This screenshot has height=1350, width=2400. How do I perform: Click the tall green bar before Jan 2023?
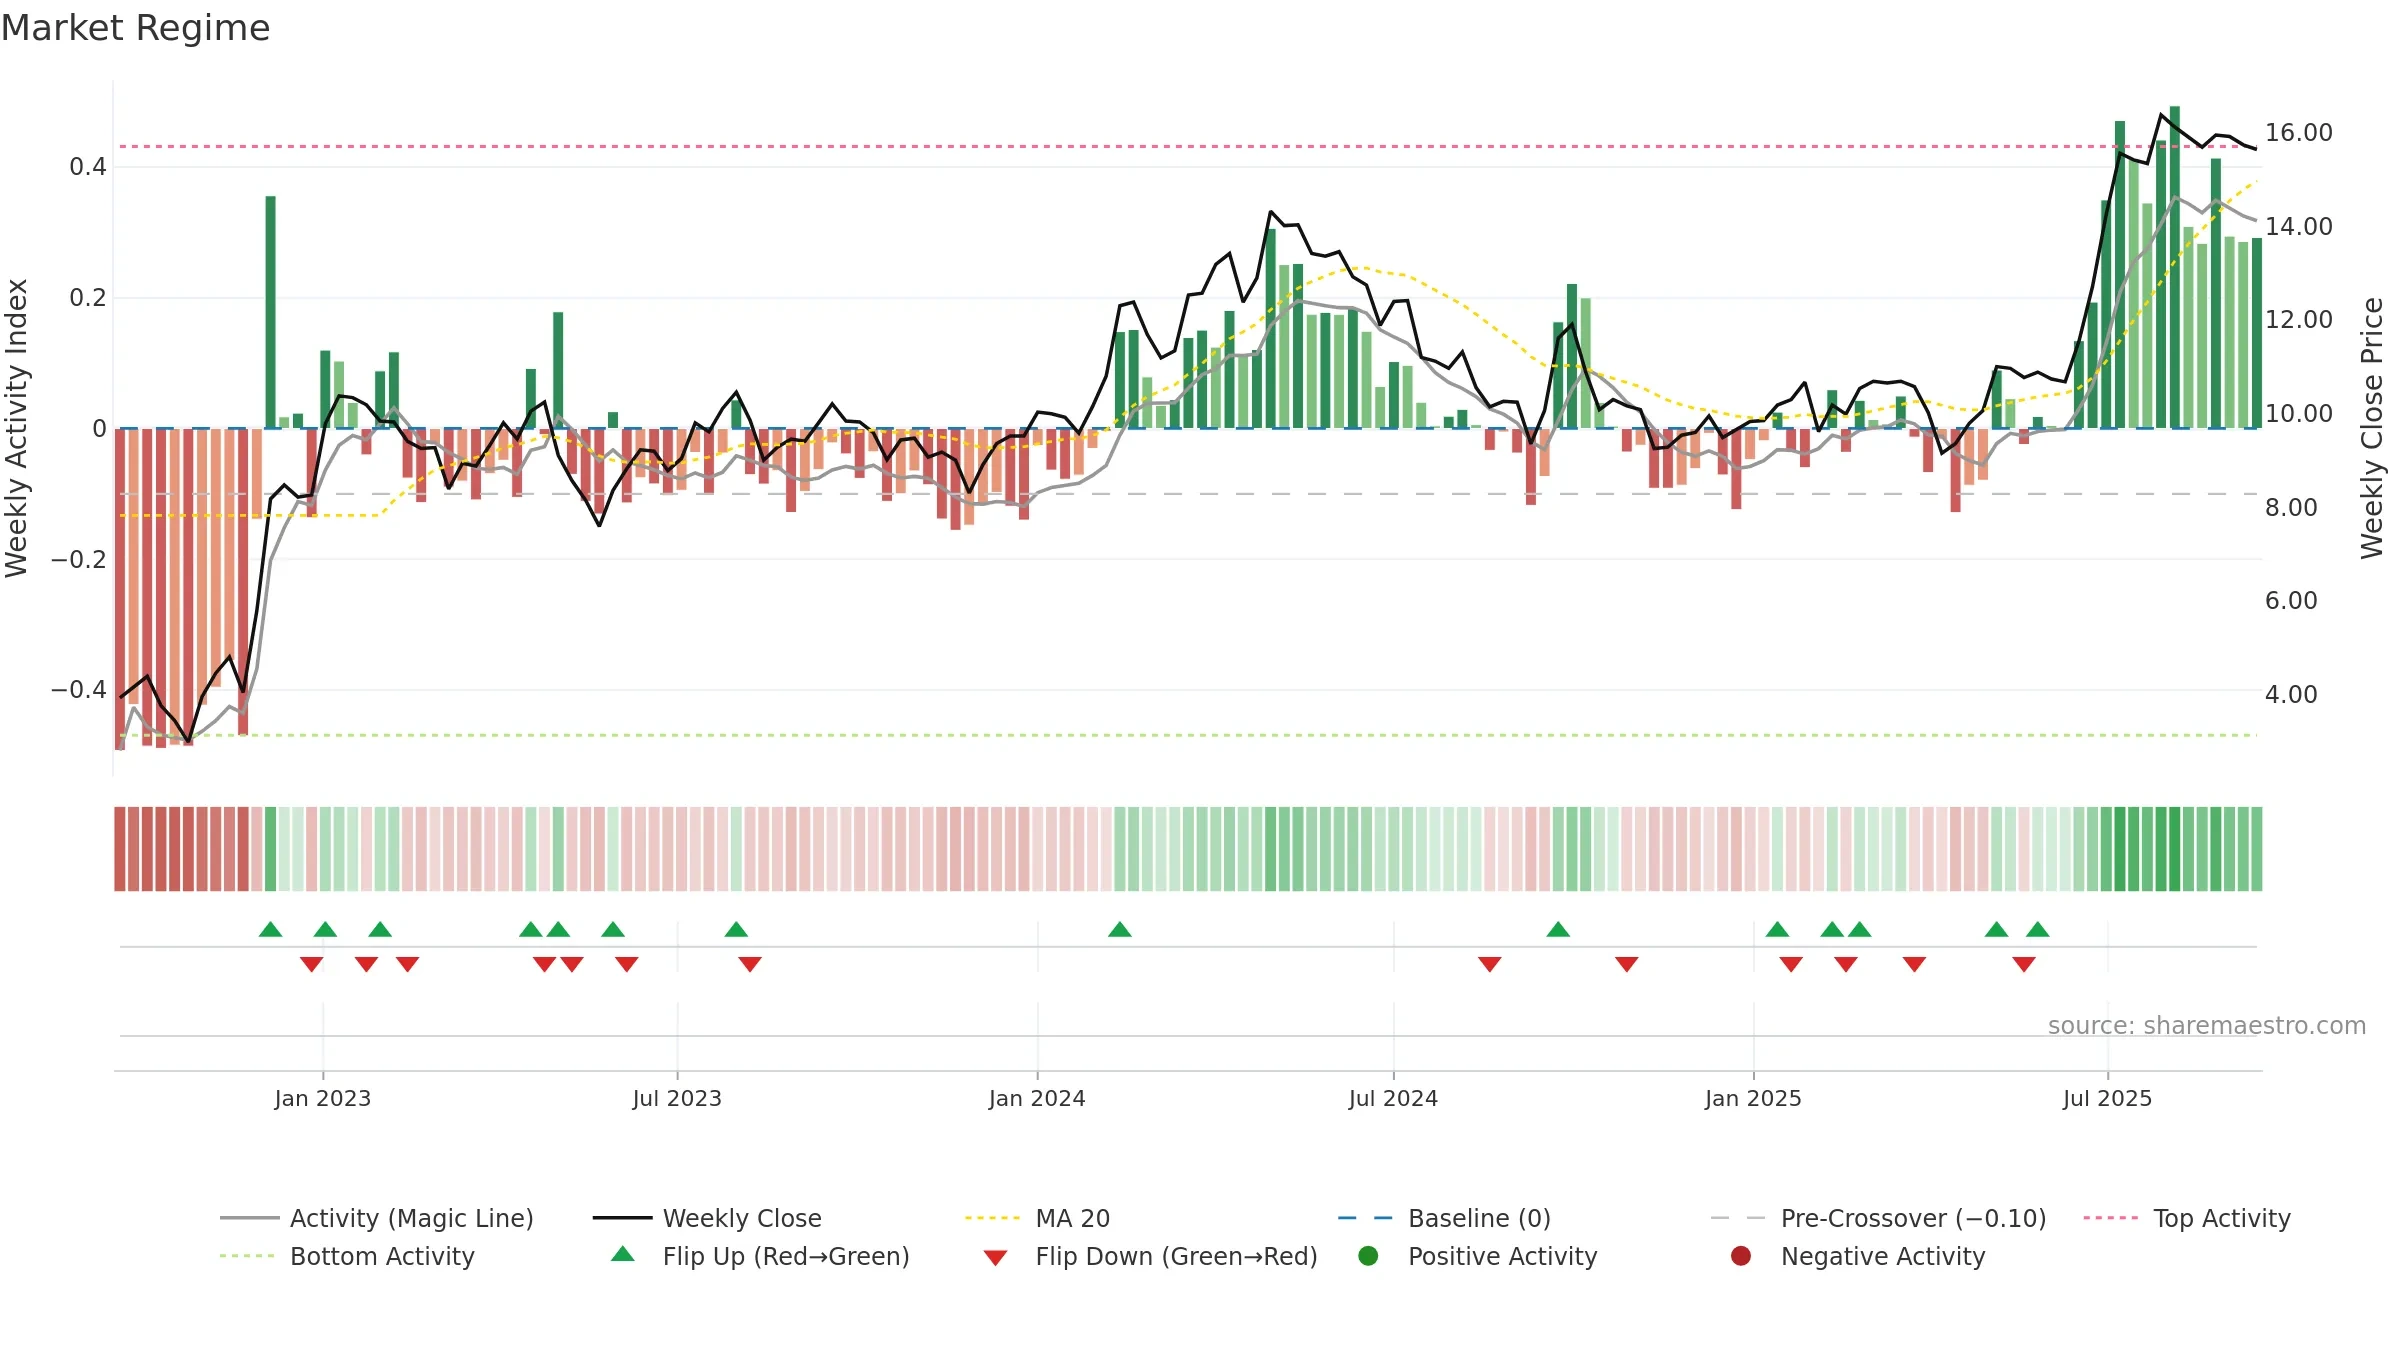tap(271, 312)
